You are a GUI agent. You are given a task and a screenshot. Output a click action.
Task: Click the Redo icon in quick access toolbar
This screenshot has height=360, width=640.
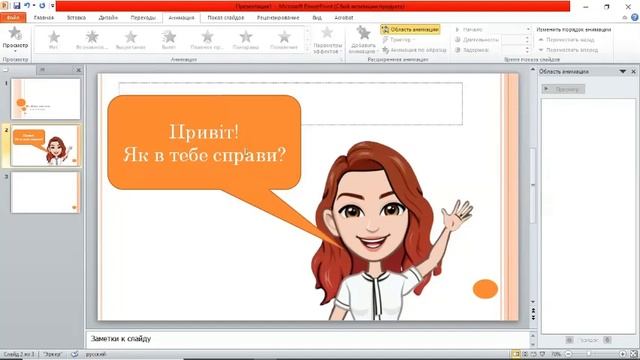click(42, 5)
